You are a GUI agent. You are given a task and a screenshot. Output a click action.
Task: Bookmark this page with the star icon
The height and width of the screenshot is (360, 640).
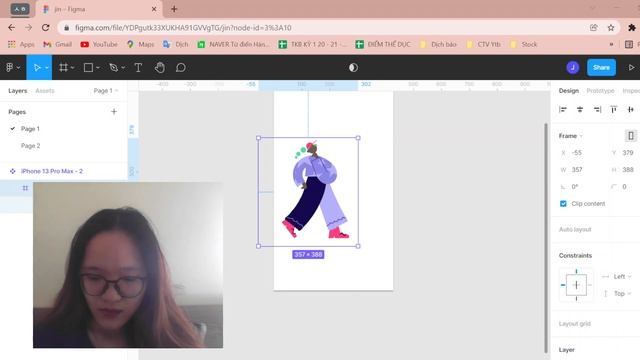coord(611,27)
